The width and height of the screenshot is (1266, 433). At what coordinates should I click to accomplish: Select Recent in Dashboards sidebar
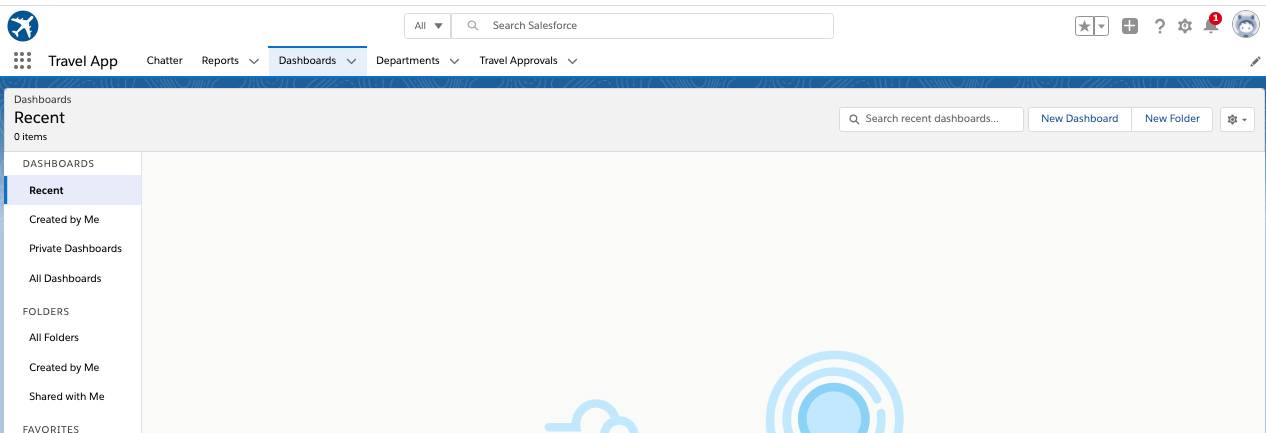[x=72, y=190]
